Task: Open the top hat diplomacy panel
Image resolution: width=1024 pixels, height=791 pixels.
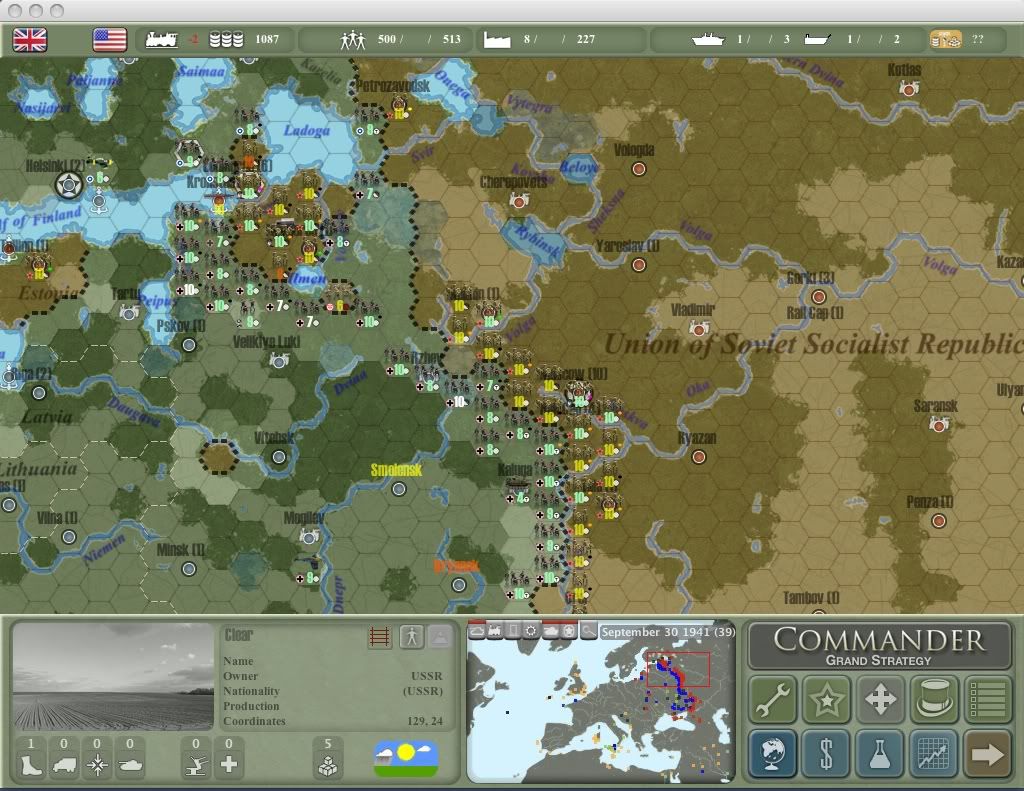Action: (x=934, y=699)
